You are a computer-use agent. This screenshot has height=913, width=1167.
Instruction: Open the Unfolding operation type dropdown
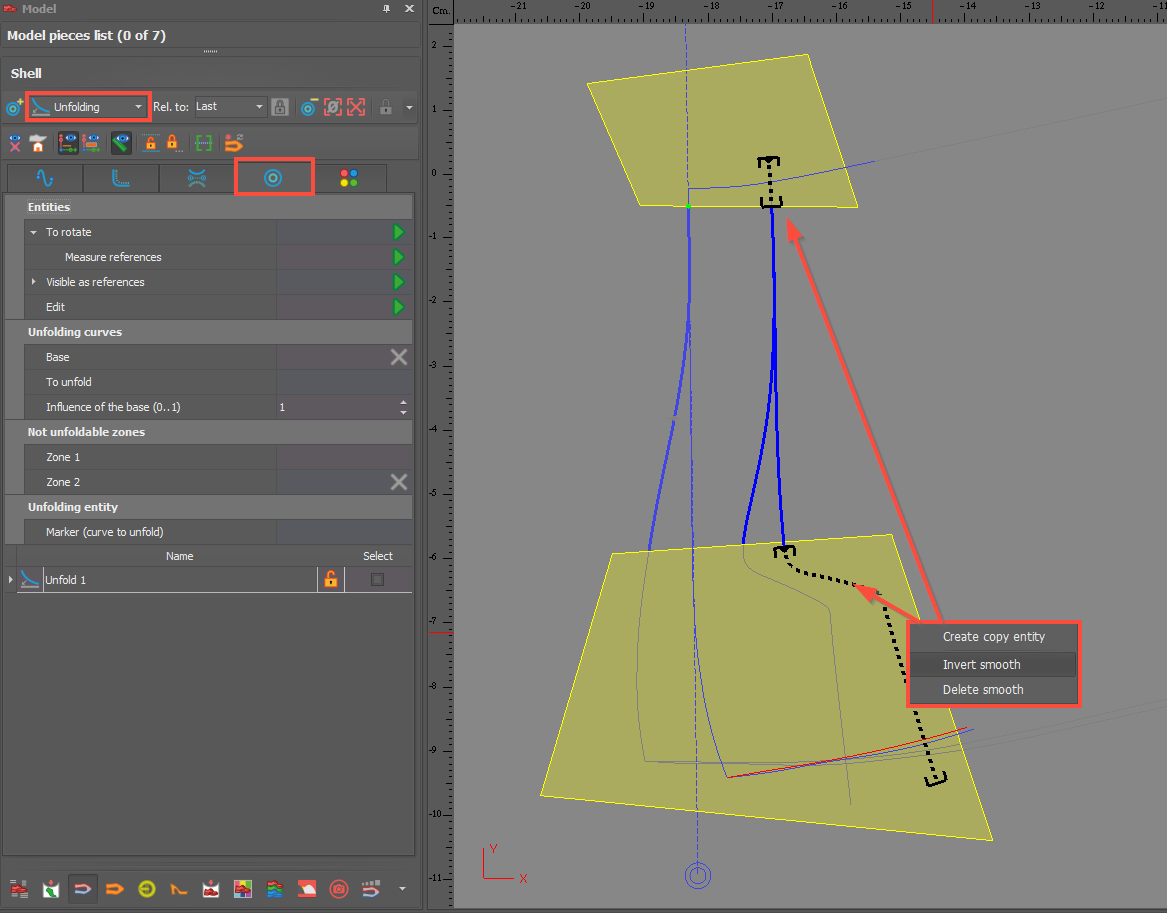[88, 107]
